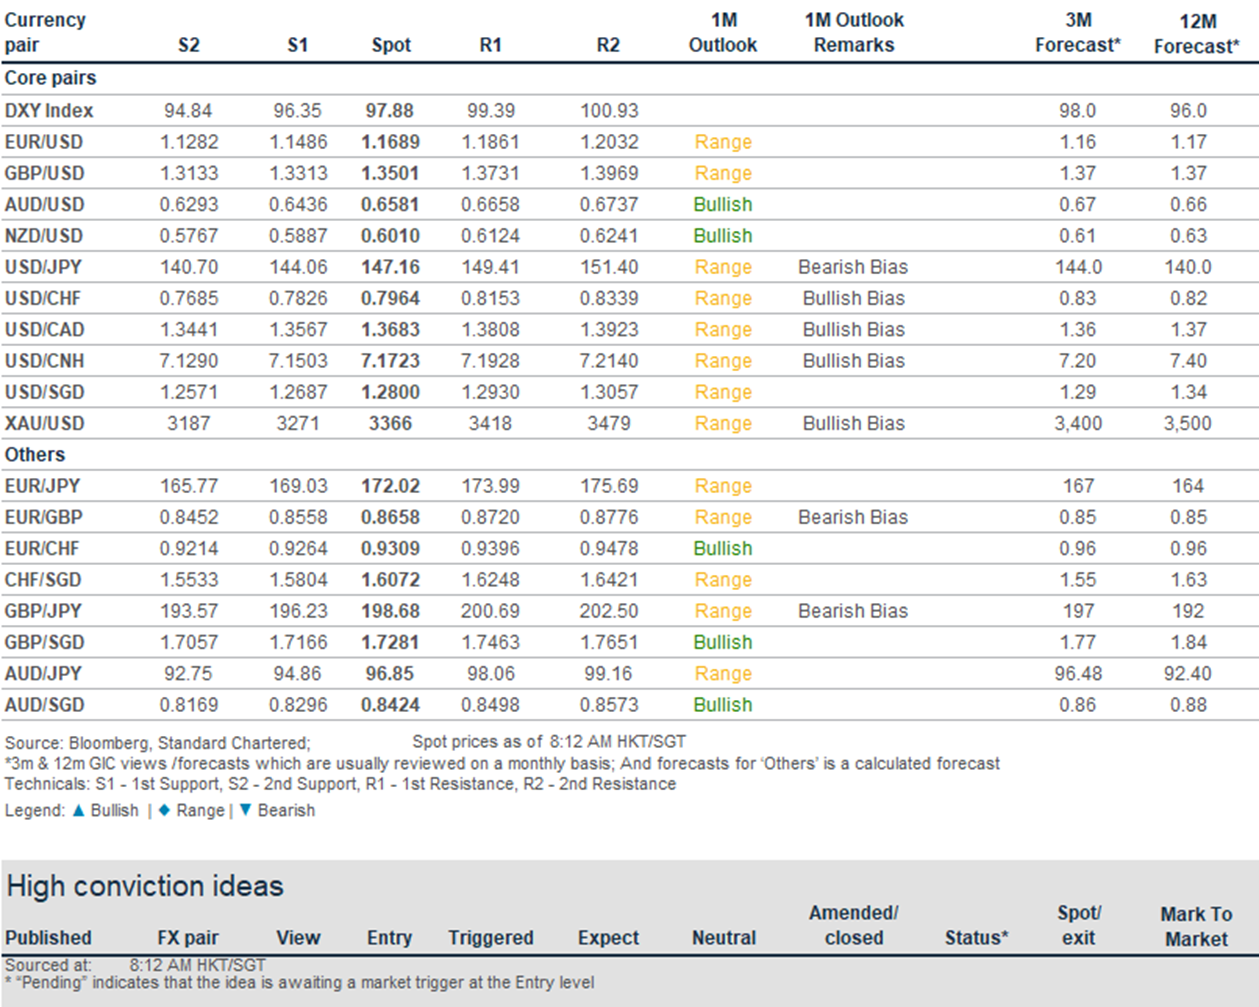Click the 12M Forecast* column header
1259x1007 pixels.
[1197, 33]
